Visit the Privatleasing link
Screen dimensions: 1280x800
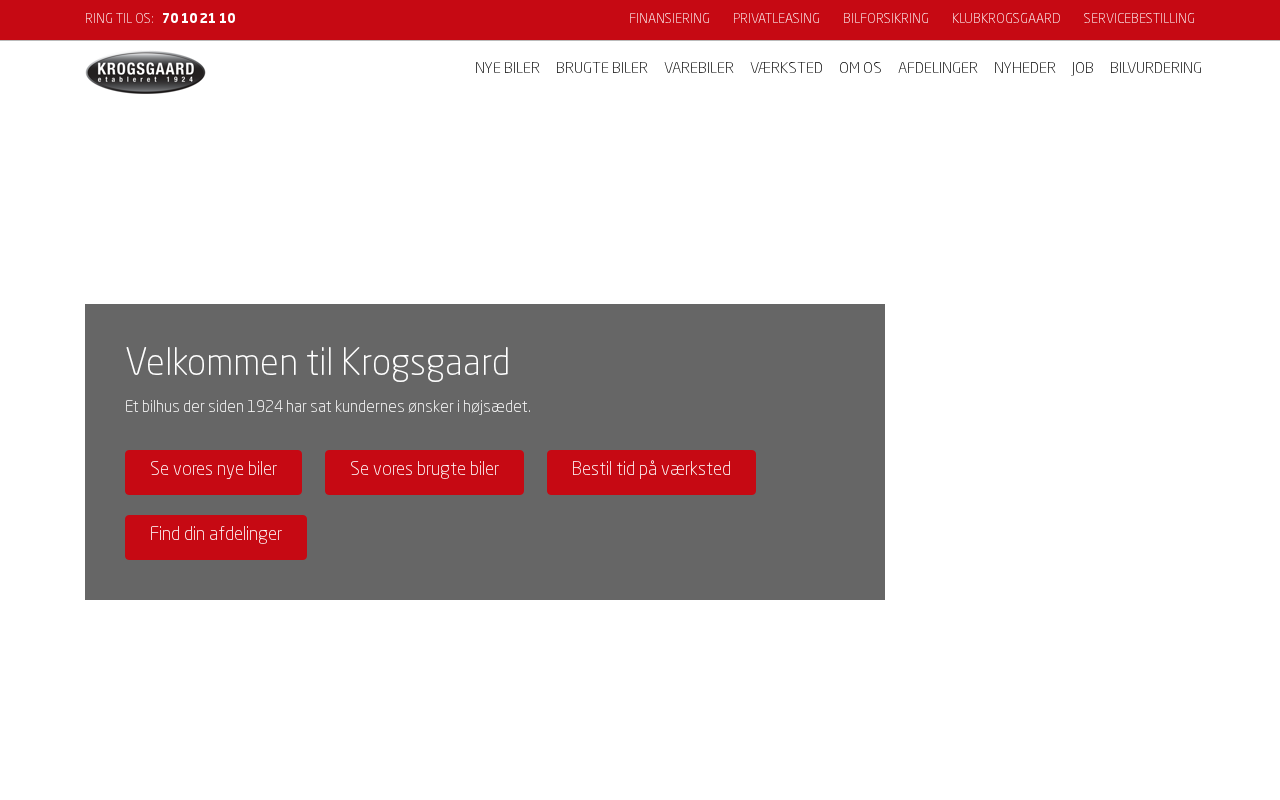776,19
